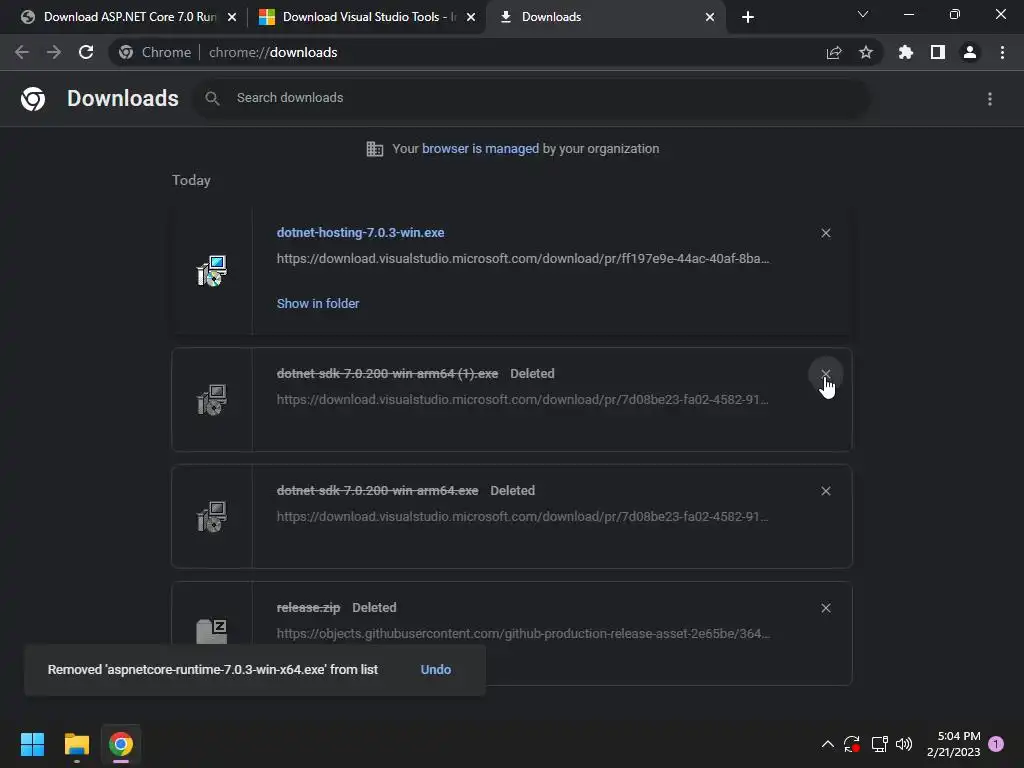Open a new tab
The image size is (1024, 768).
[748, 17]
